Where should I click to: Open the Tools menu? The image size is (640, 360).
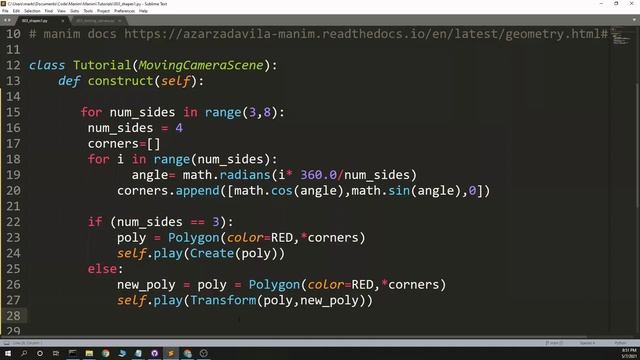click(x=88, y=11)
